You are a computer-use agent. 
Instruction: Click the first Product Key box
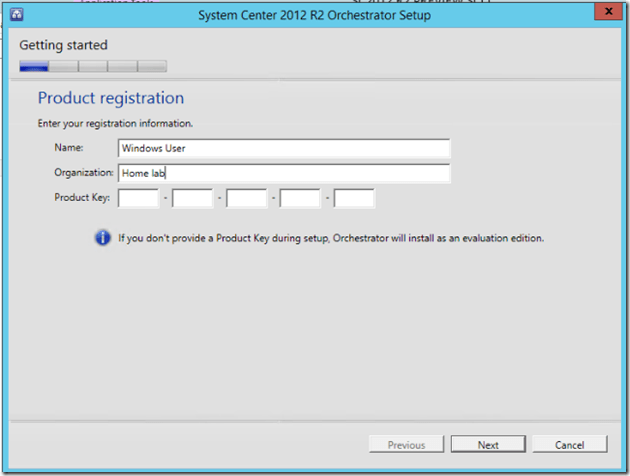138,198
